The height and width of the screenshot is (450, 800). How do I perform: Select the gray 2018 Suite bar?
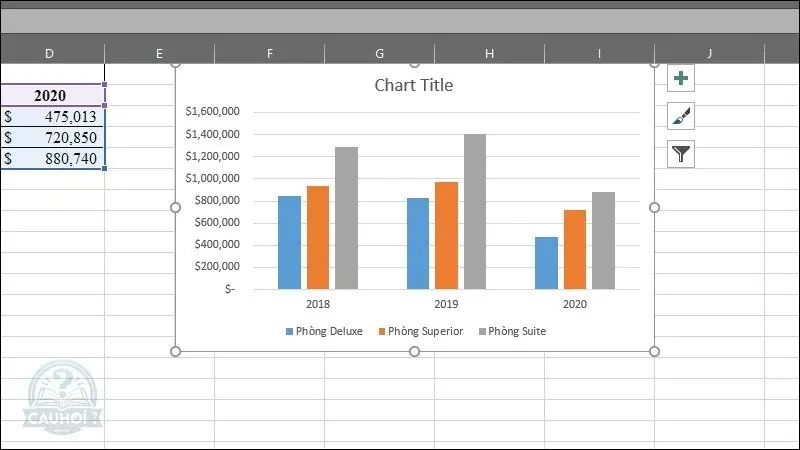346,218
